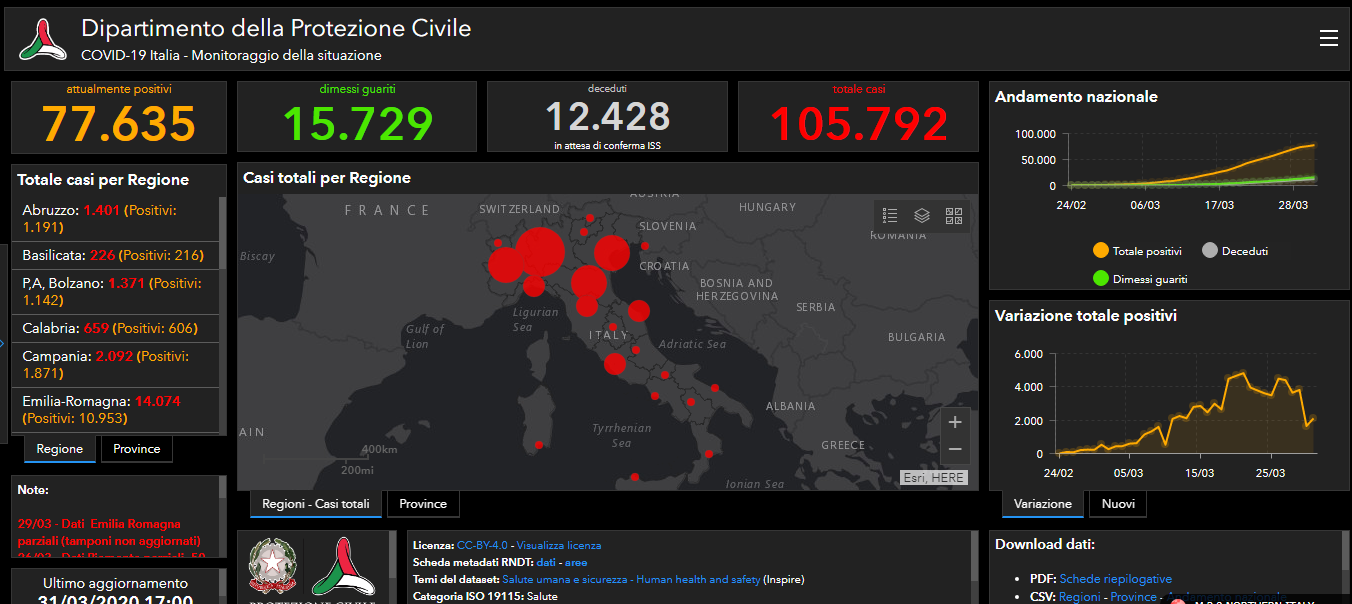This screenshot has height=604, width=1352.
Task: Zoom in on the map
Action: pos(955,422)
